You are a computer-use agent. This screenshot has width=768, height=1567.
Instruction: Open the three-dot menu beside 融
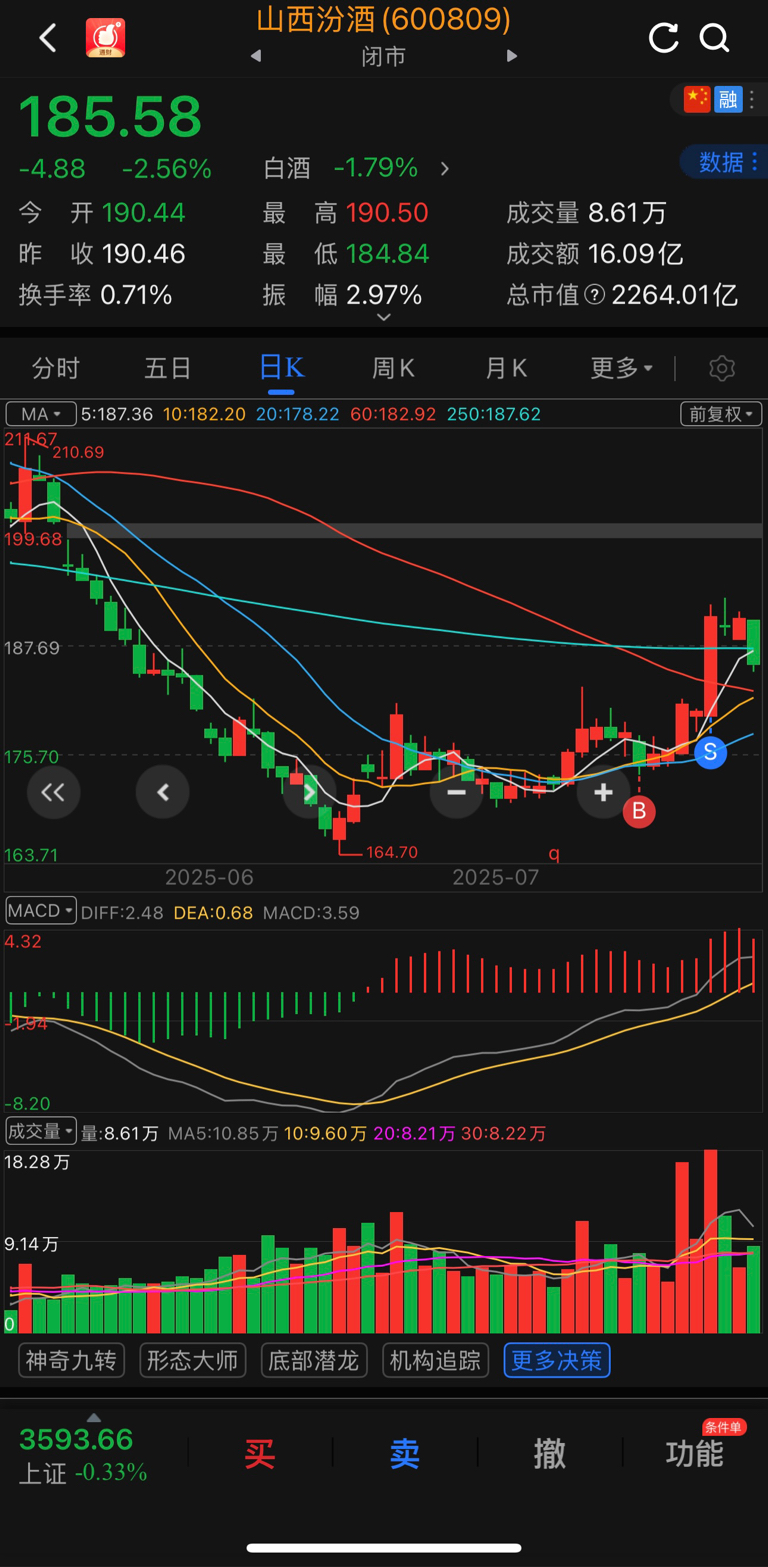(753, 98)
